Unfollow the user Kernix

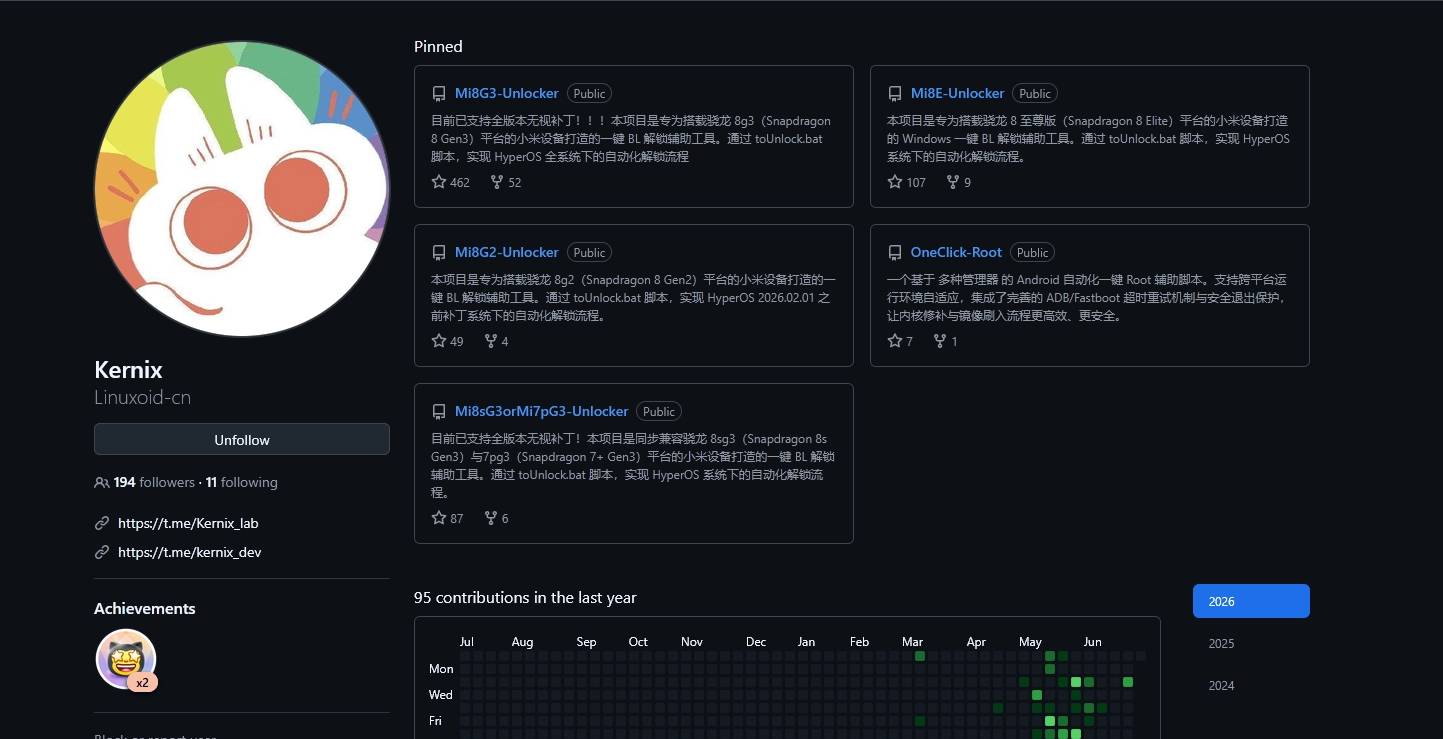pos(242,440)
